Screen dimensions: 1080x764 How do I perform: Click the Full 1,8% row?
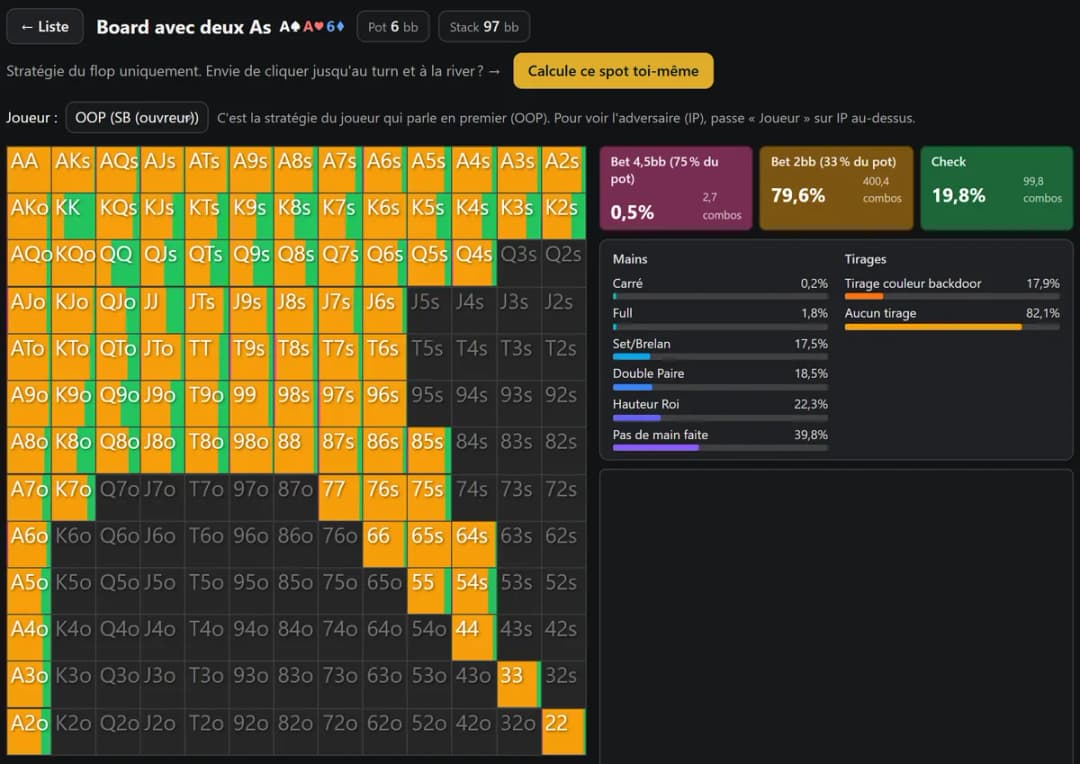tap(720, 318)
